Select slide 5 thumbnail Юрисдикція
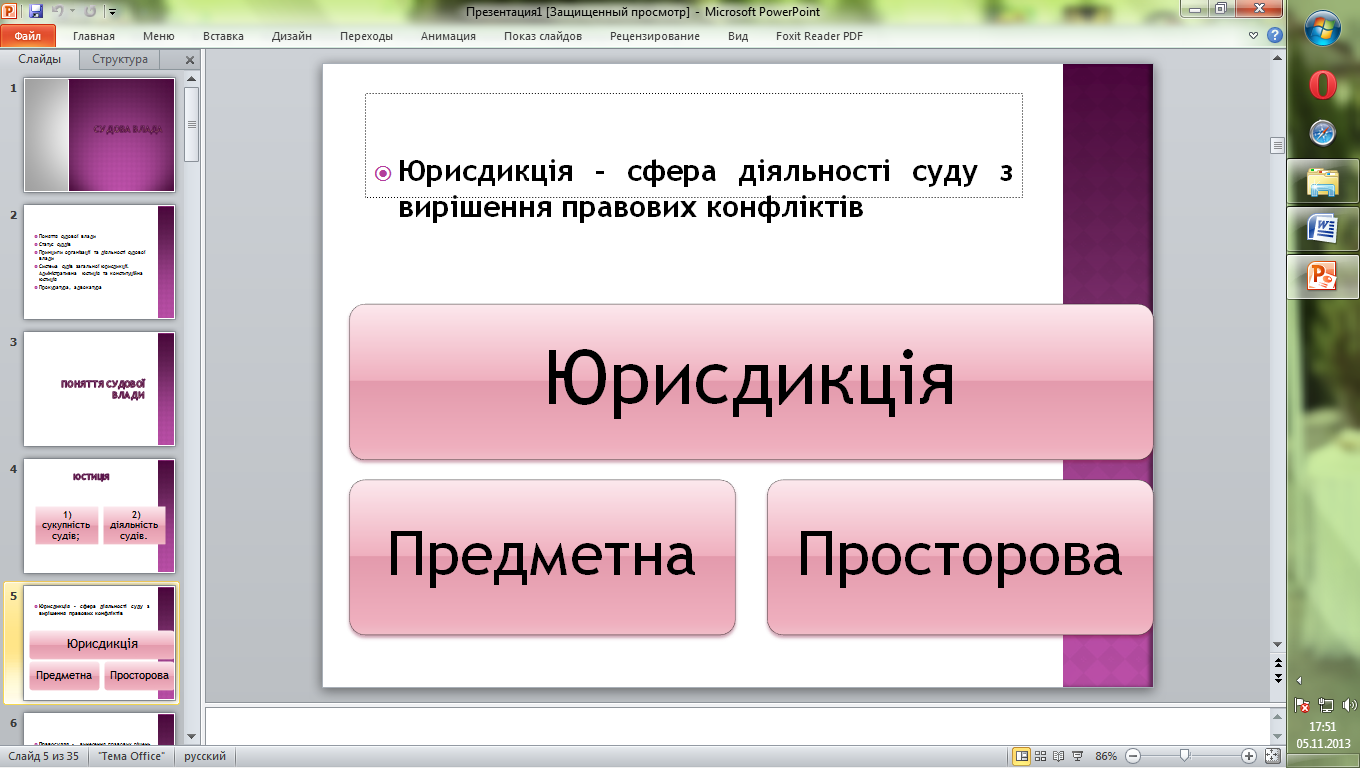This screenshot has width=1360, height=768. [99, 643]
